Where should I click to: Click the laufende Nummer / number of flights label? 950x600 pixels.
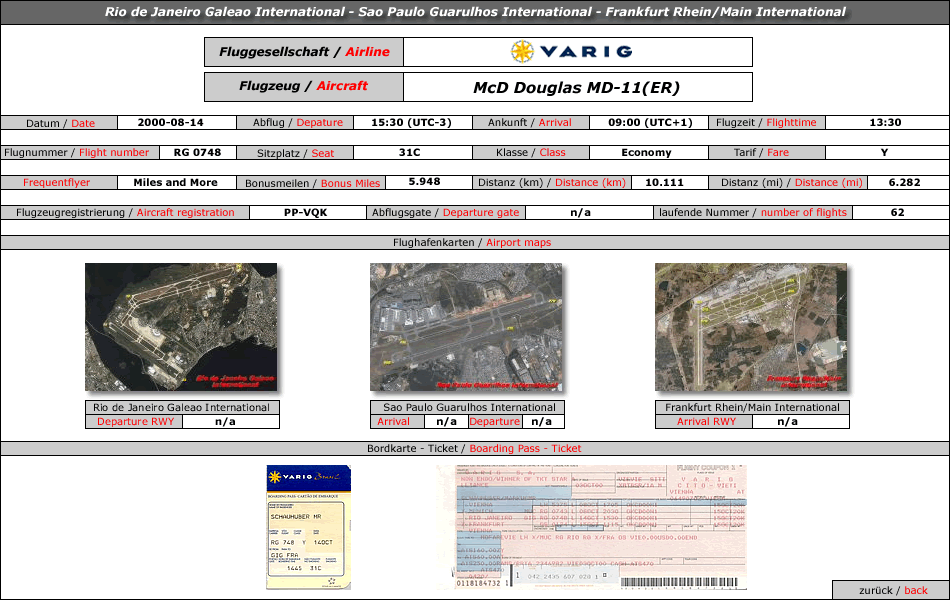coord(752,213)
